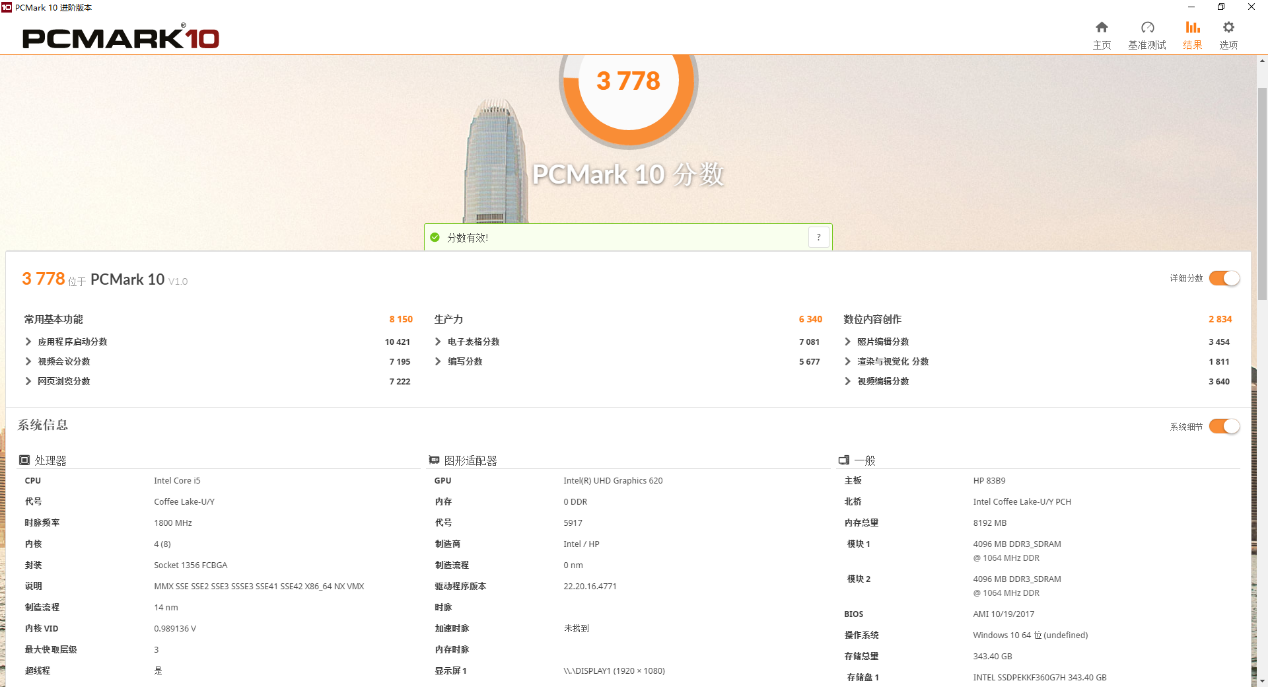Image resolution: width=1268 pixels, height=687 pixels.
Task: Click the 一般 general section icon
Action: pyautogui.click(x=844, y=460)
